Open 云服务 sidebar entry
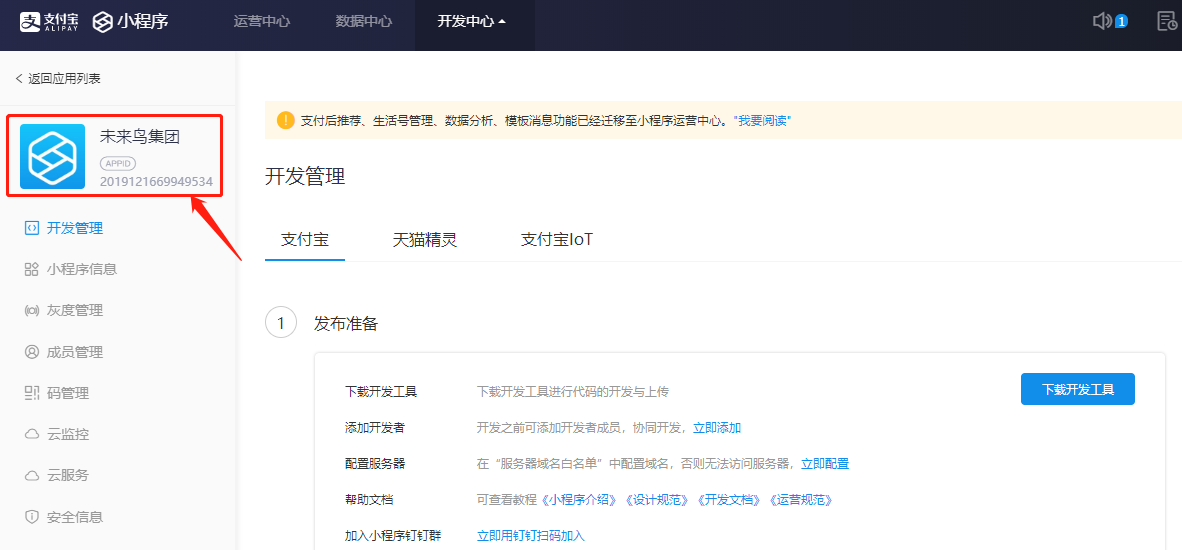The image size is (1182, 550). tap(67, 475)
